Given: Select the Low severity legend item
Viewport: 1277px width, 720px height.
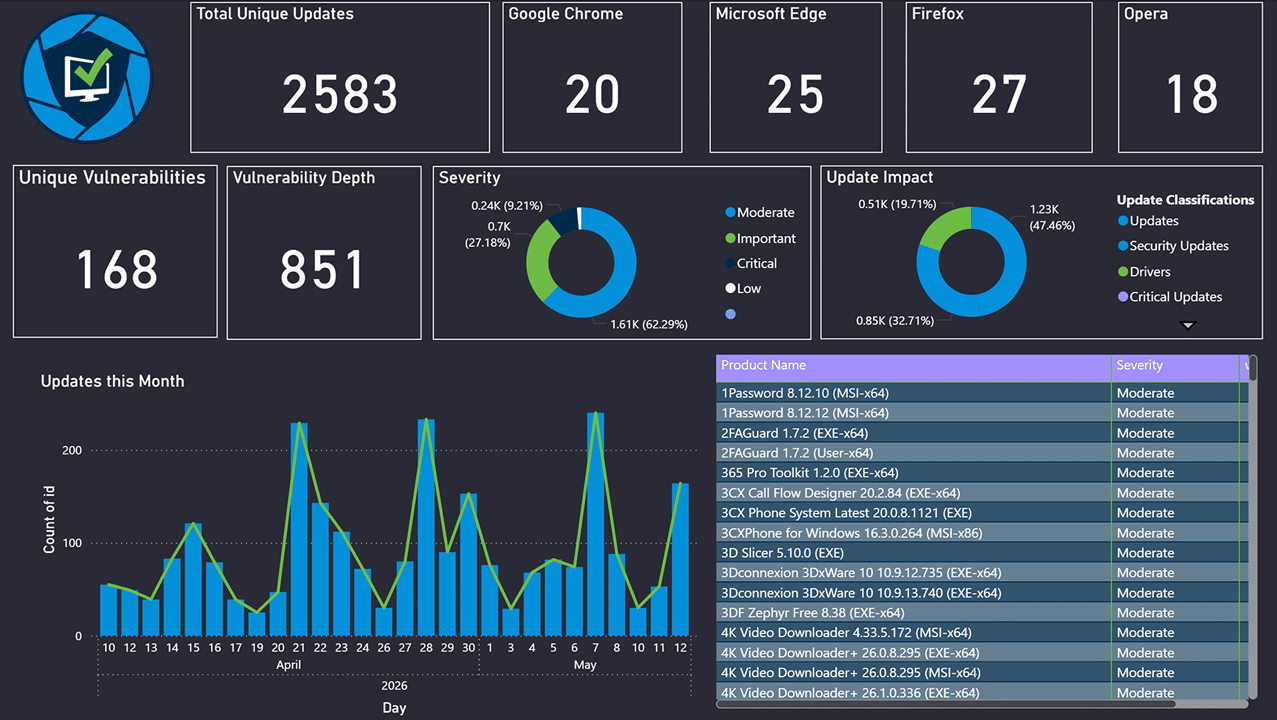Looking at the screenshot, I should (x=743, y=288).
